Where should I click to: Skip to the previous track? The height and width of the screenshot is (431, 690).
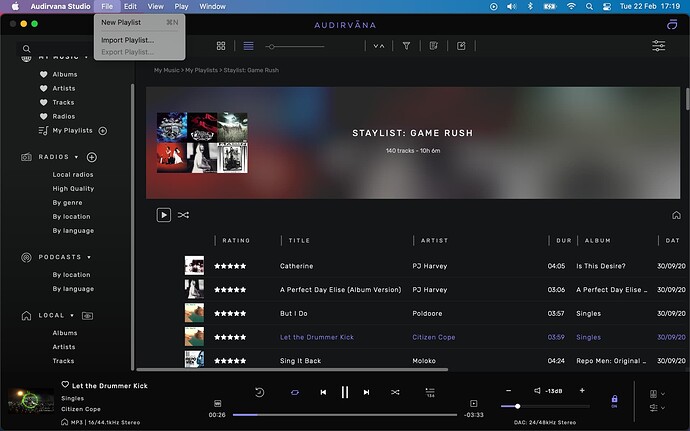click(323, 392)
